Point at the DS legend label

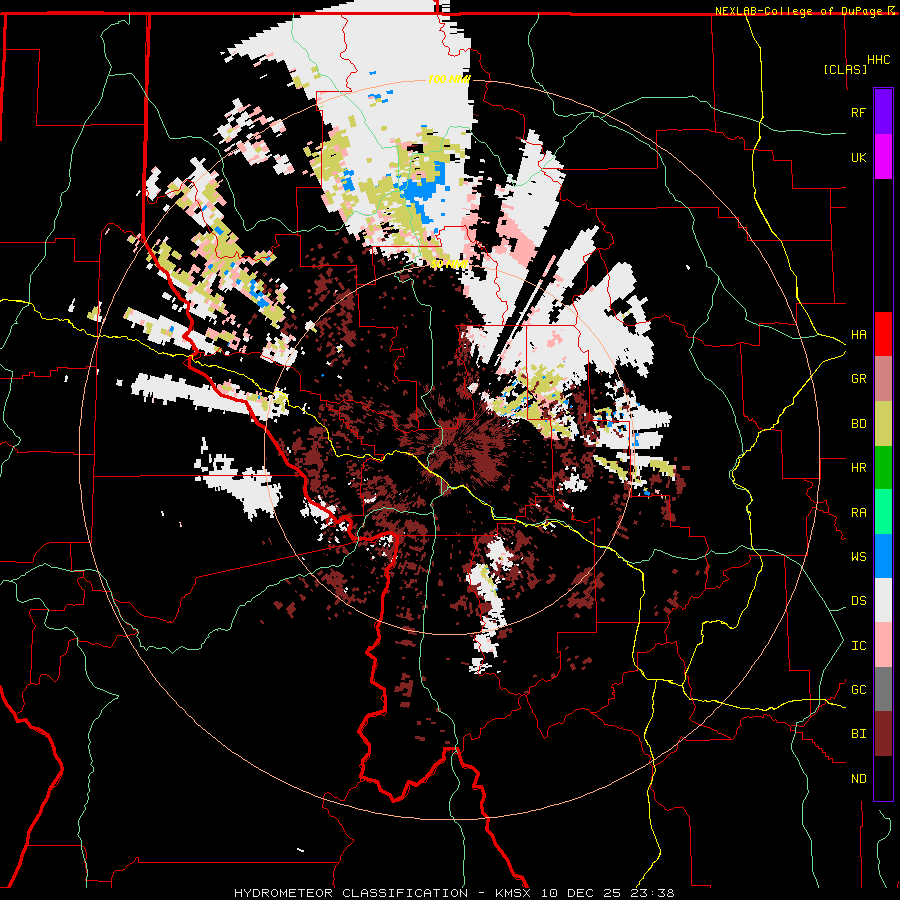click(x=858, y=601)
